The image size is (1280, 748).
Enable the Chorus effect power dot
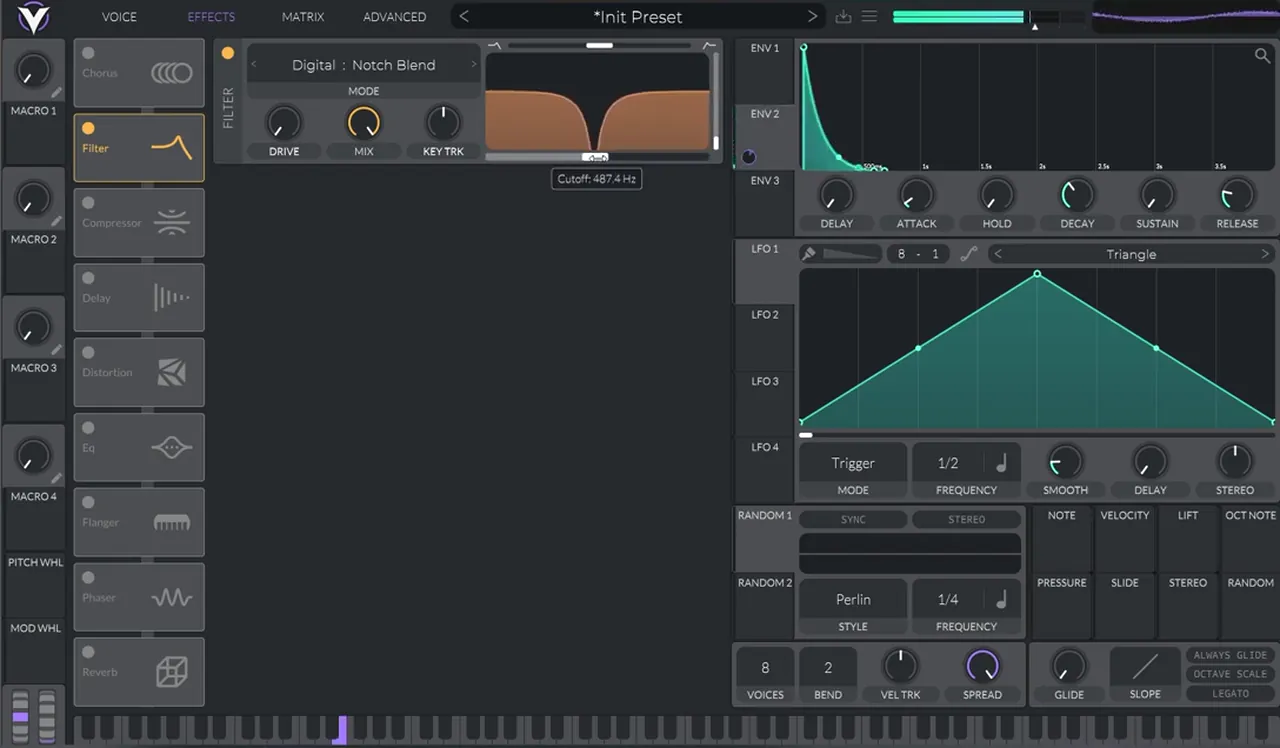[x=88, y=53]
